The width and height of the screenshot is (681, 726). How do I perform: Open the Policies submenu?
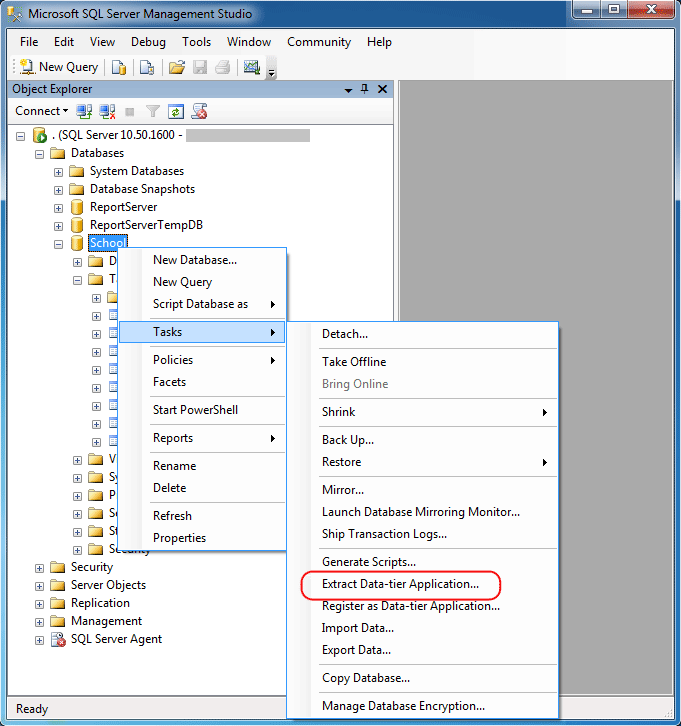pos(202,360)
